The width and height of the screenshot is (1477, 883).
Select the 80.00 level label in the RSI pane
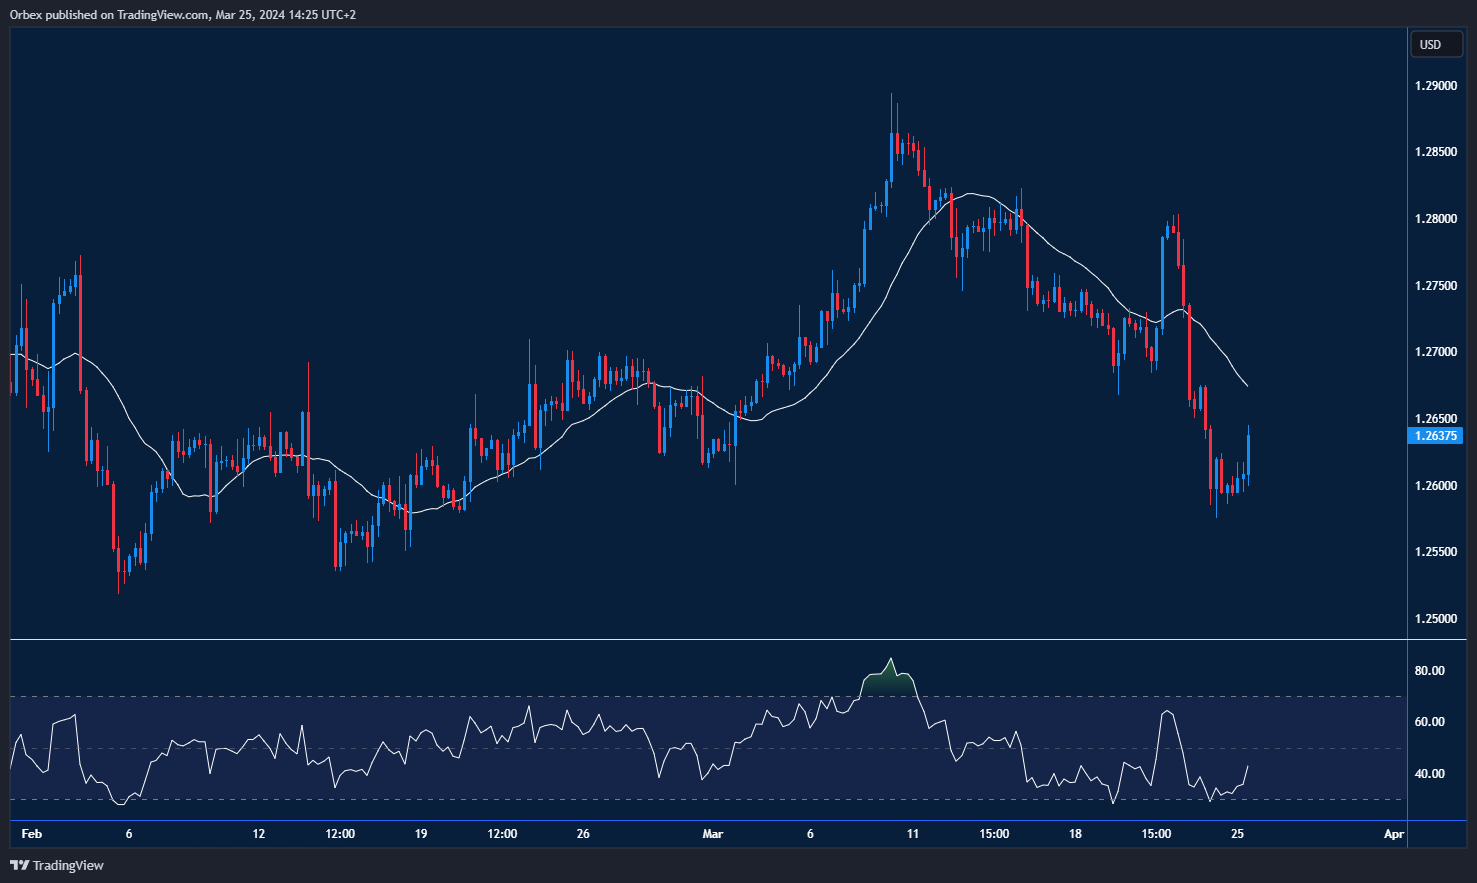click(1429, 669)
